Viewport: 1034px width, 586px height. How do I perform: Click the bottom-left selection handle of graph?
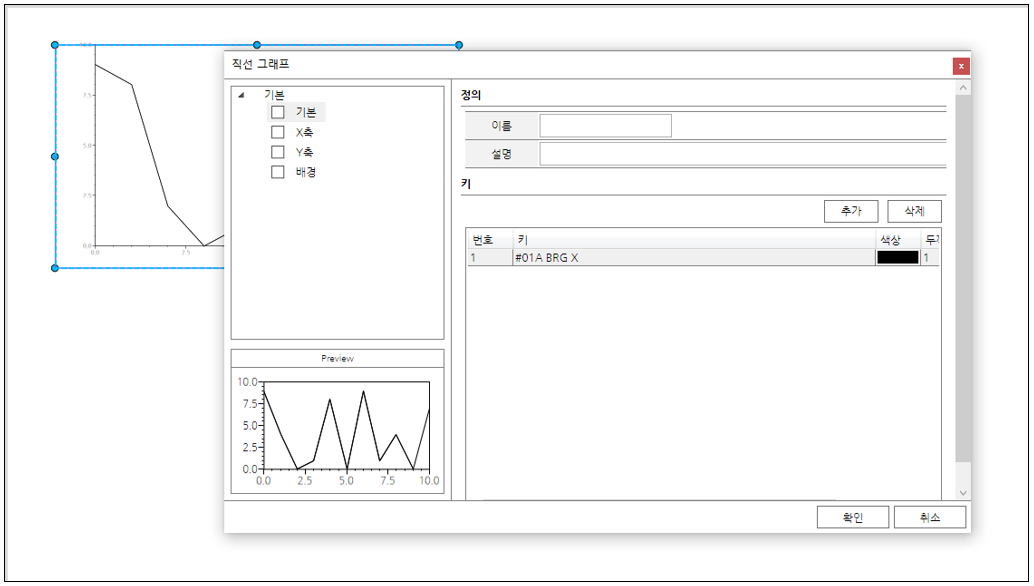(55, 268)
